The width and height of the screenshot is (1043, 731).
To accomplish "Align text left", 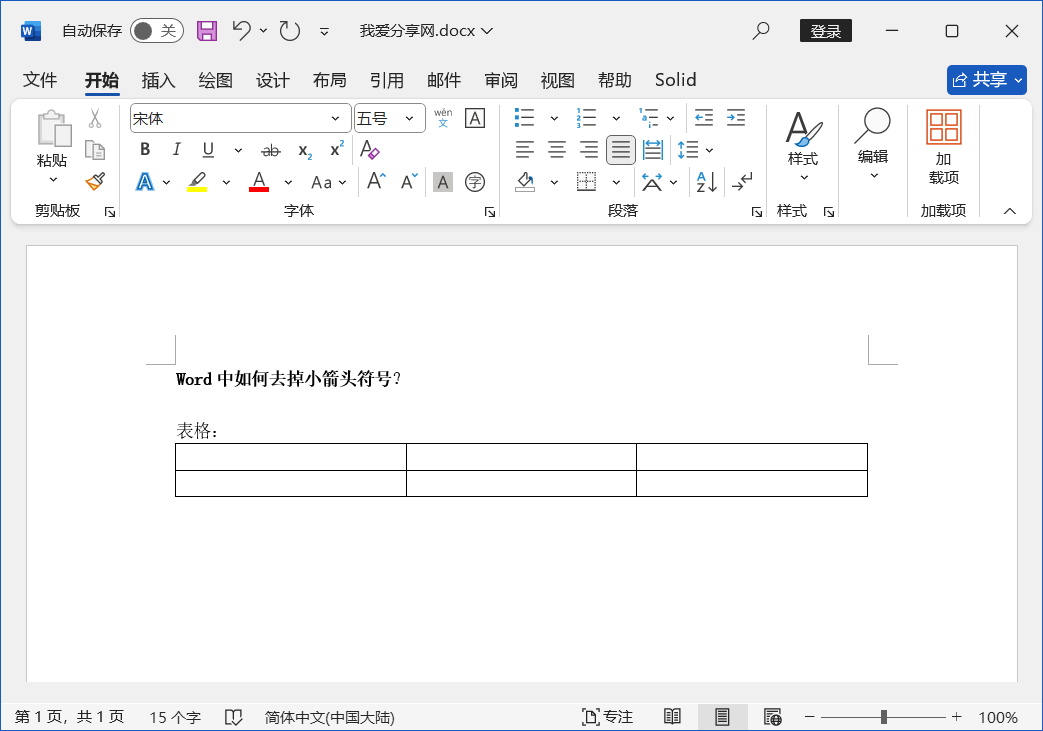I will [x=525, y=150].
